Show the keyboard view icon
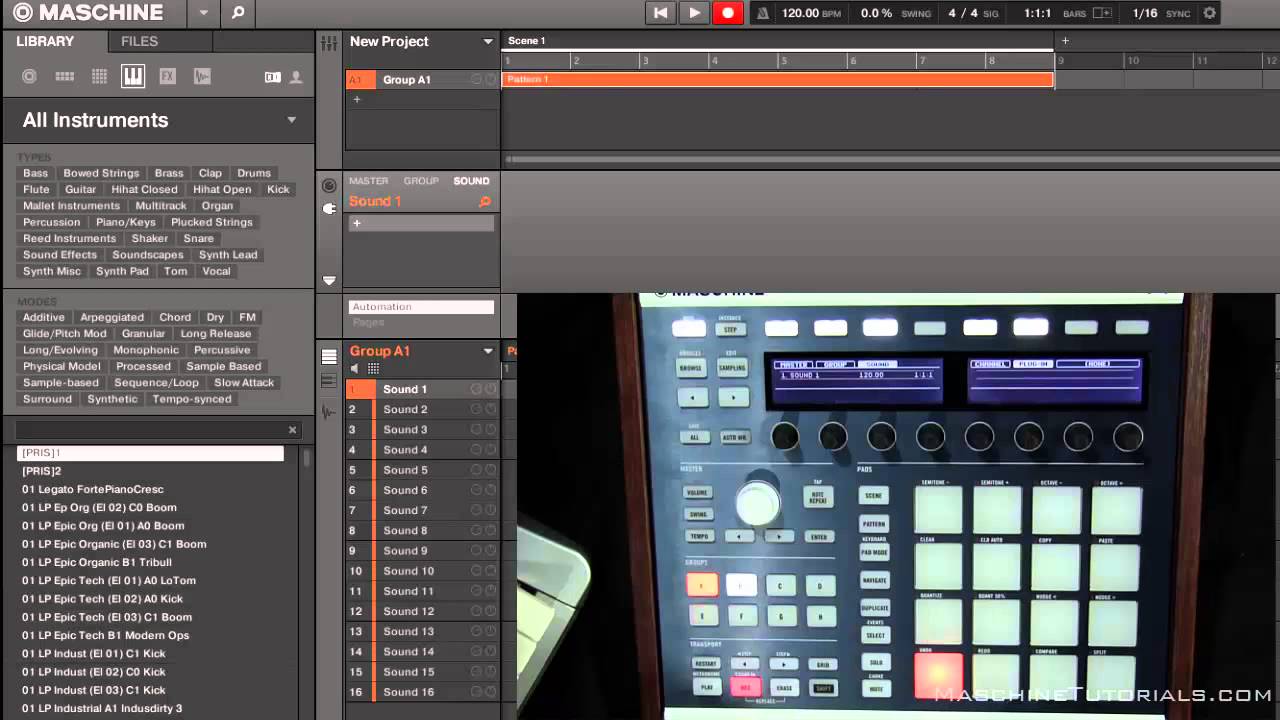1280x720 pixels. point(329,382)
